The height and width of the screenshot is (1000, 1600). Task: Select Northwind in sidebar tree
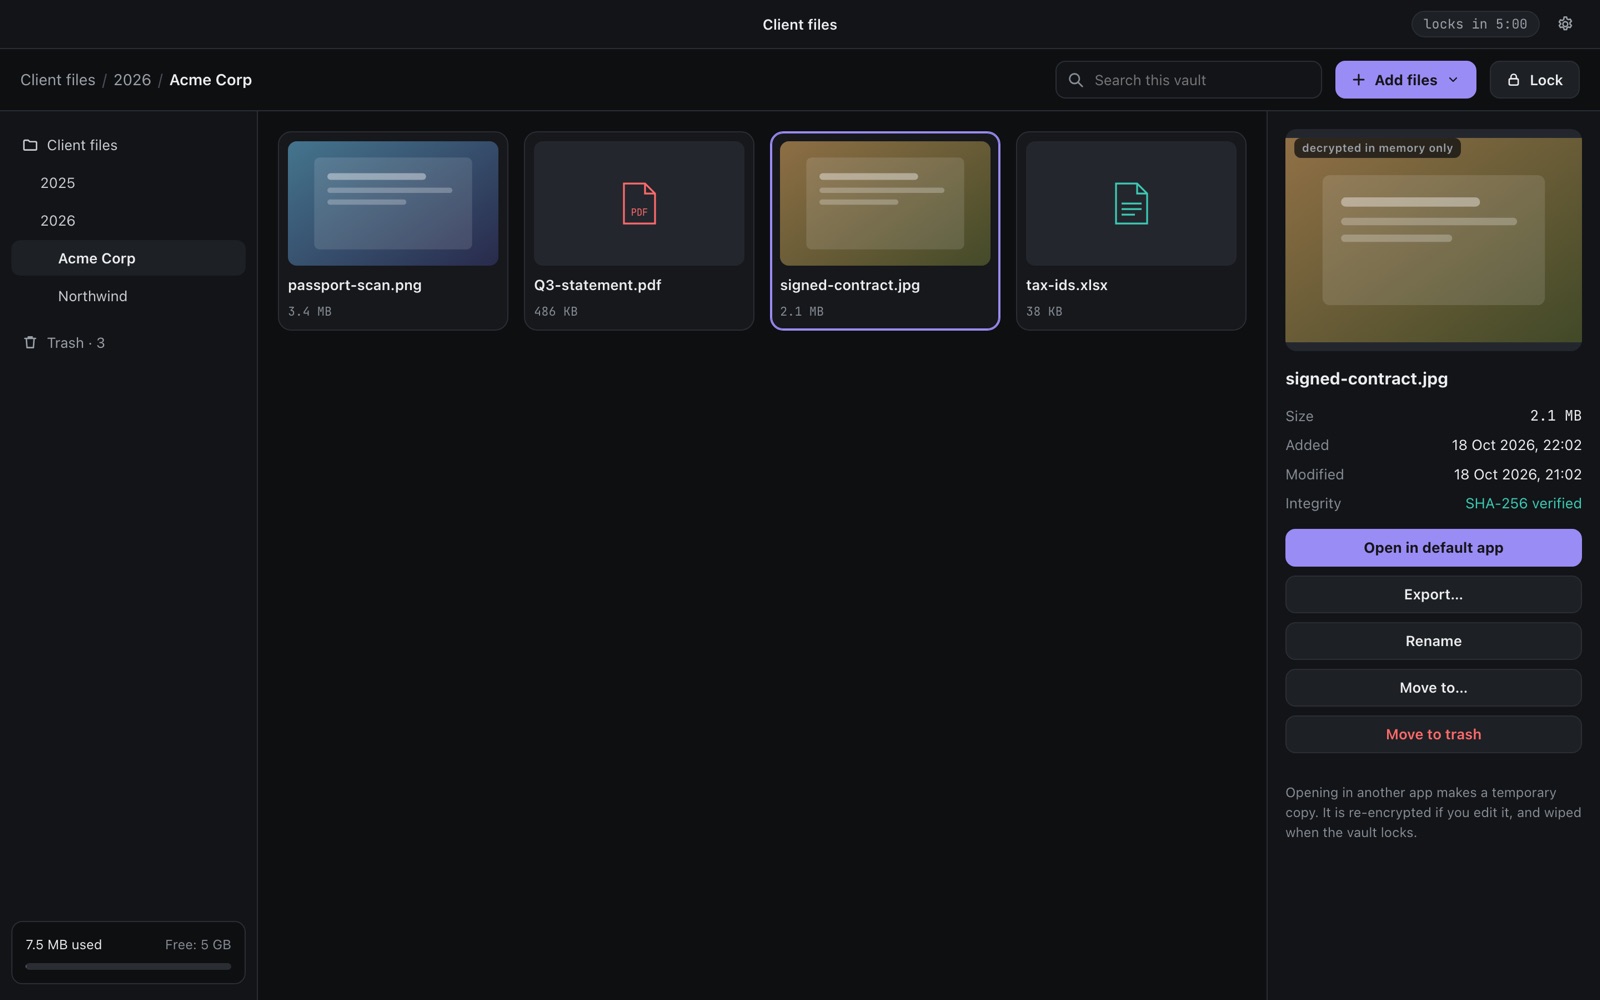coord(128,296)
